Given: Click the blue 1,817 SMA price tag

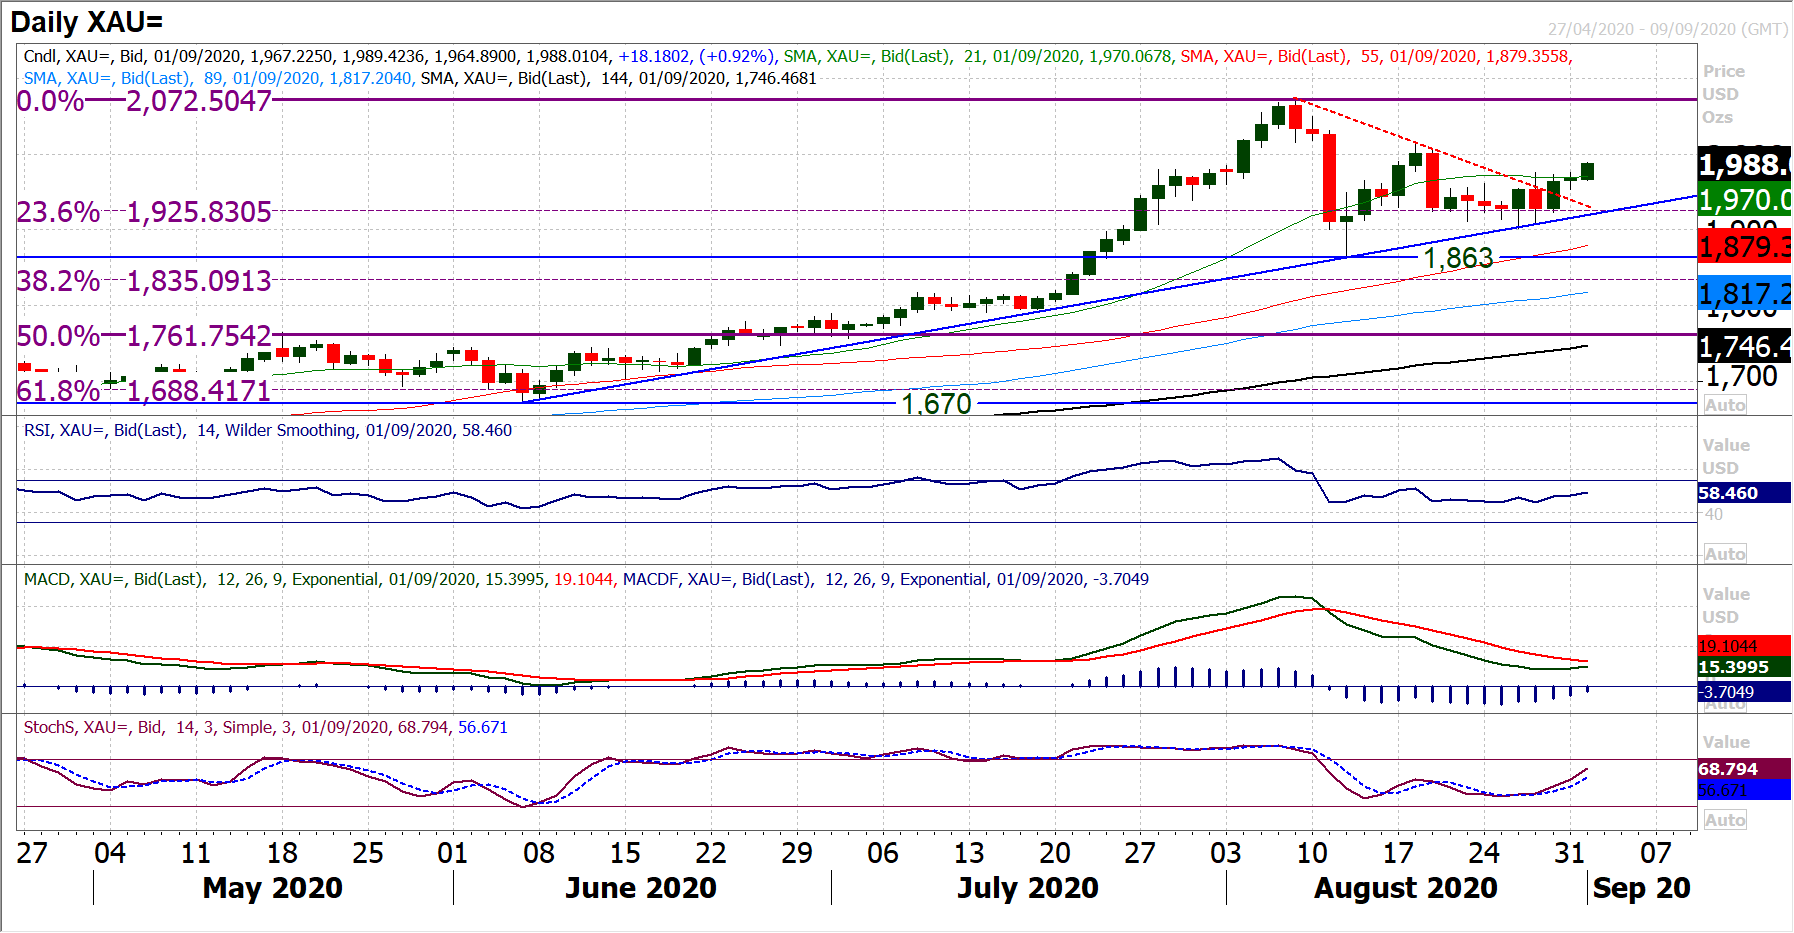Looking at the screenshot, I should point(1745,294).
